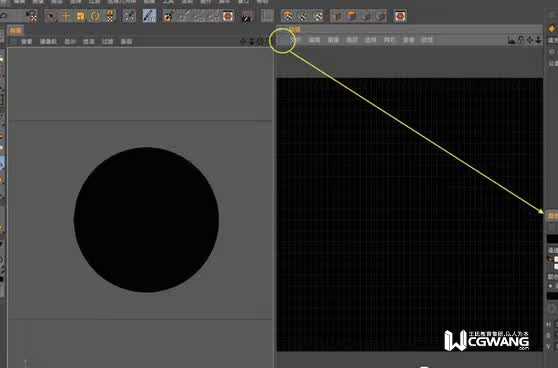Click the black texture canvas grid
The image size is (558, 368).
(410, 215)
